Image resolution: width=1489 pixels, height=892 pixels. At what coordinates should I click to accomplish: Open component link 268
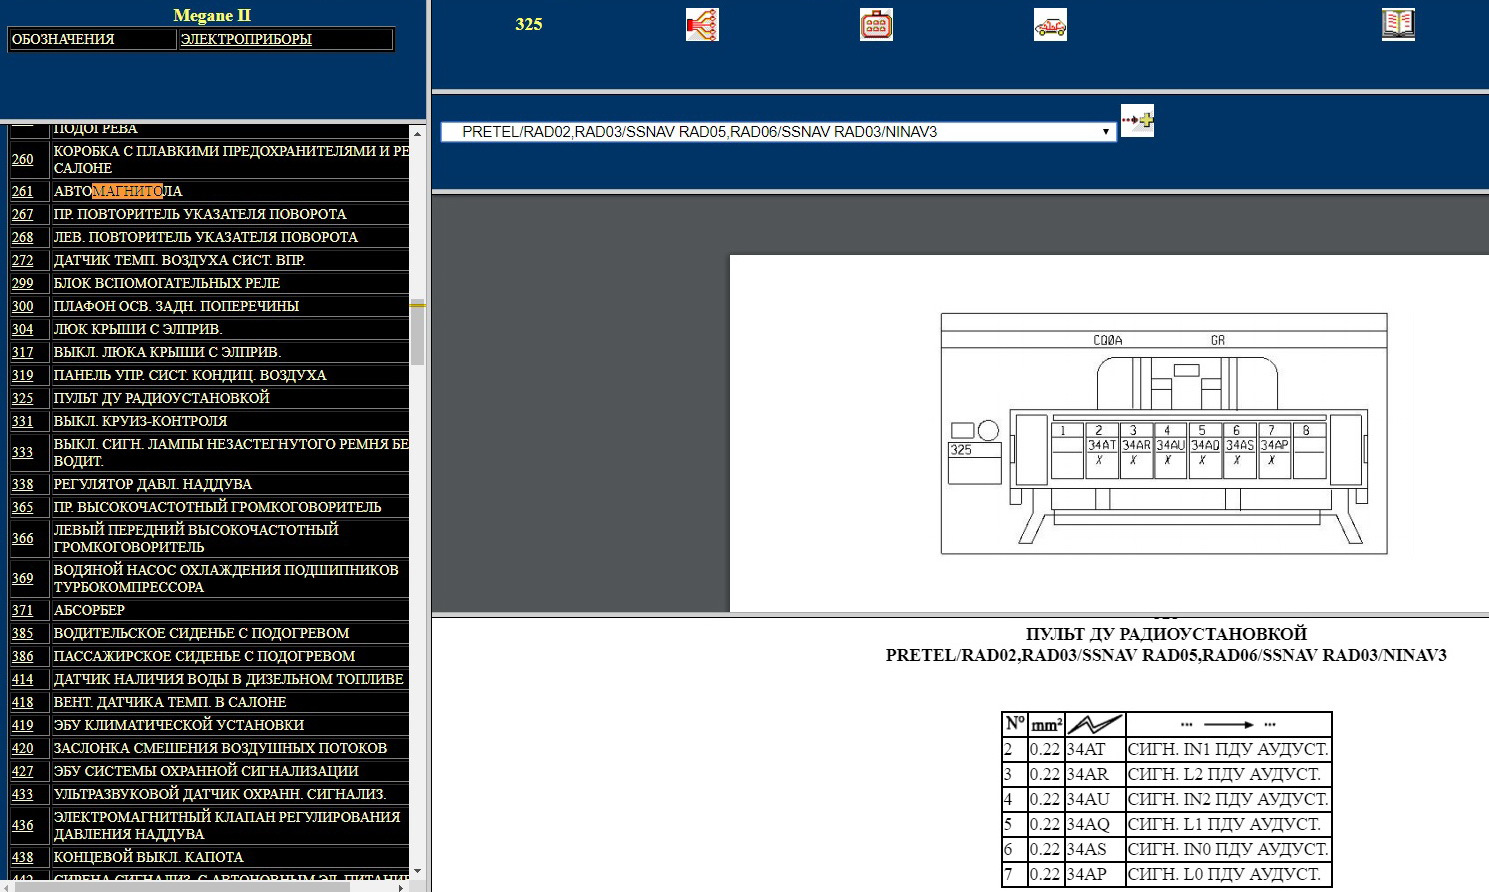[x=23, y=237]
